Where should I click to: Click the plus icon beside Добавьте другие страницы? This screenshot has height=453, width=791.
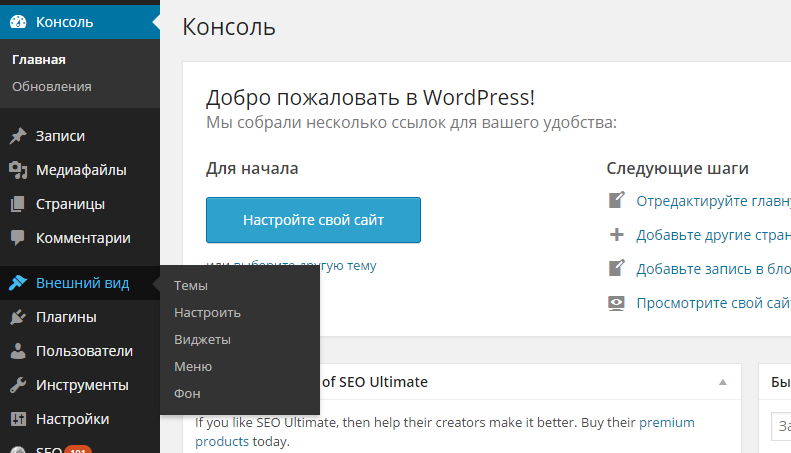616,235
